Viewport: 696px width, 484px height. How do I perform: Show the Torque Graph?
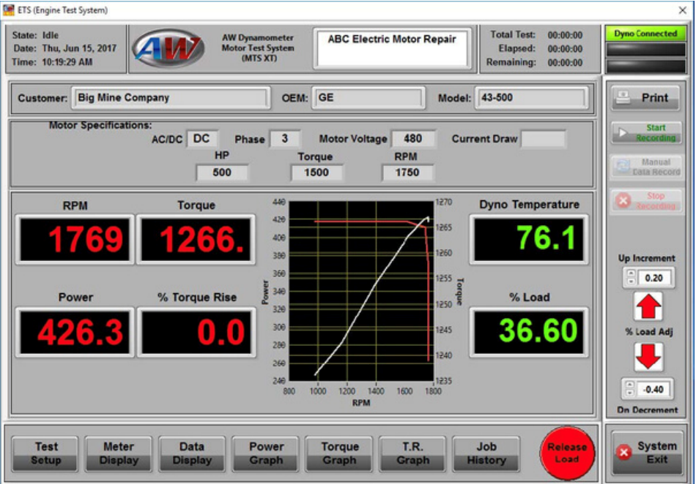[339, 454]
